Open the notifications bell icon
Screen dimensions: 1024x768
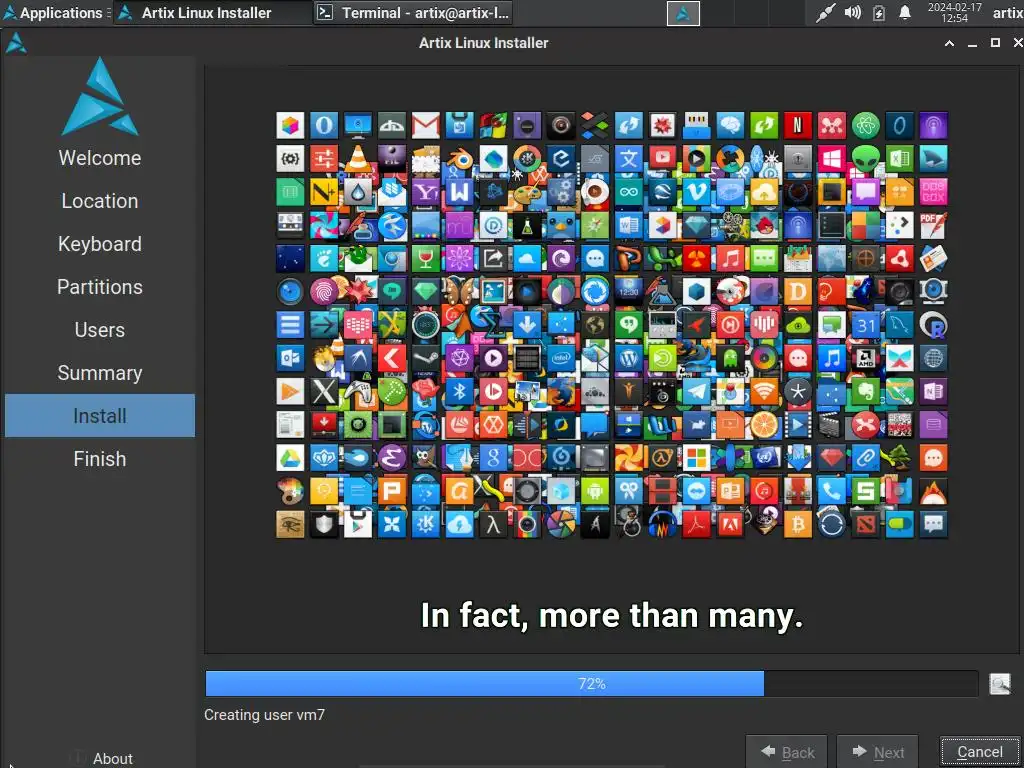coord(904,13)
